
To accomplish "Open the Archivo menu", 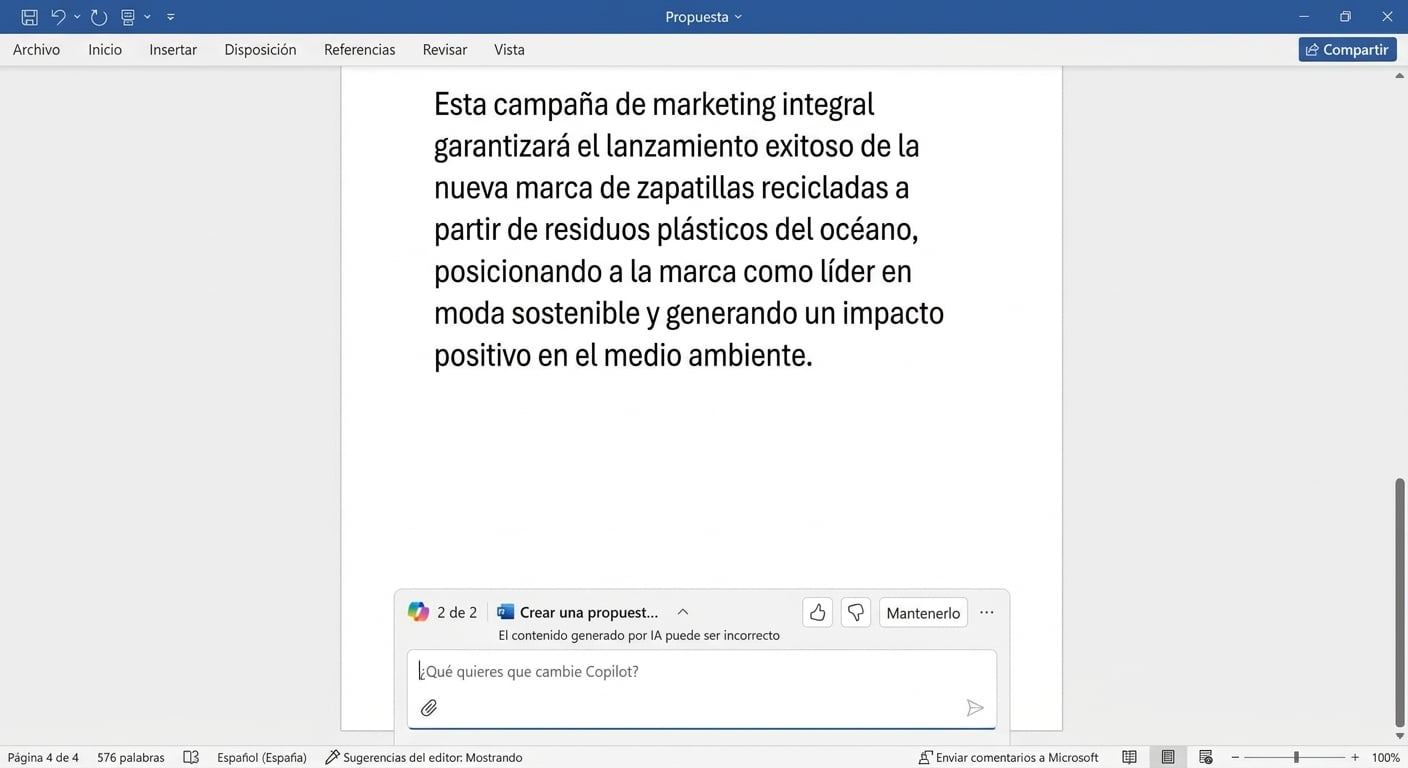I will (36, 50).
